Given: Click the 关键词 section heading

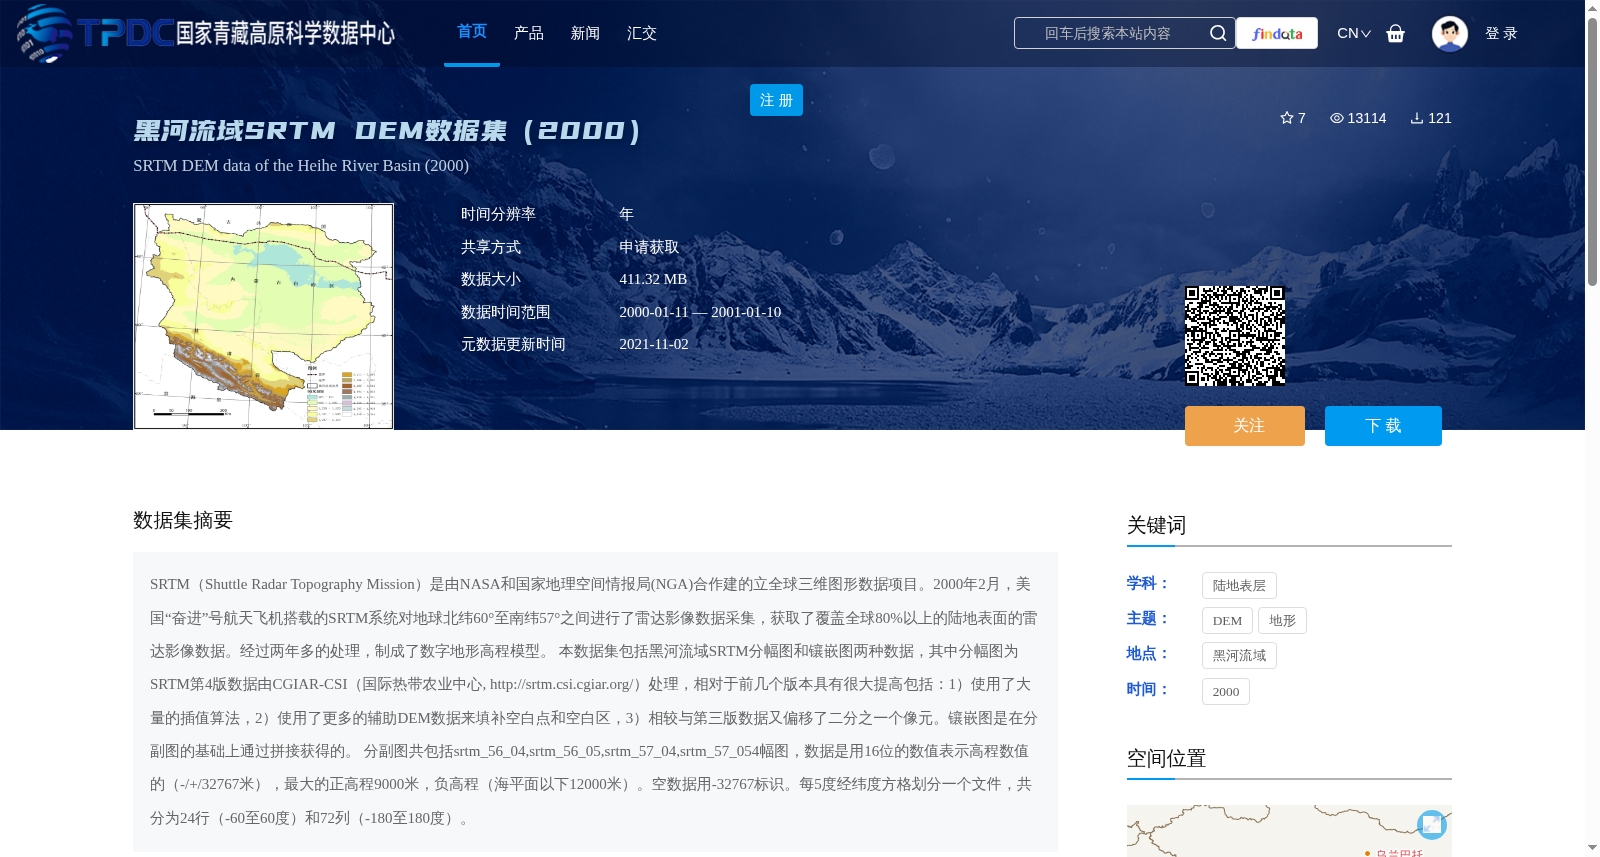Looking at the screenshot, I should pos(1156,526).
